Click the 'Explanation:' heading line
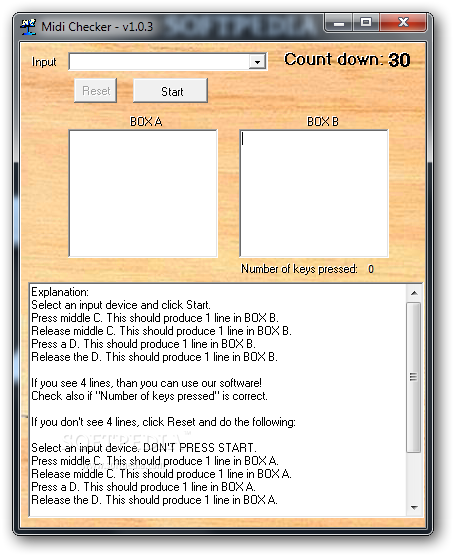454x556 pixels. pos(60,292)
